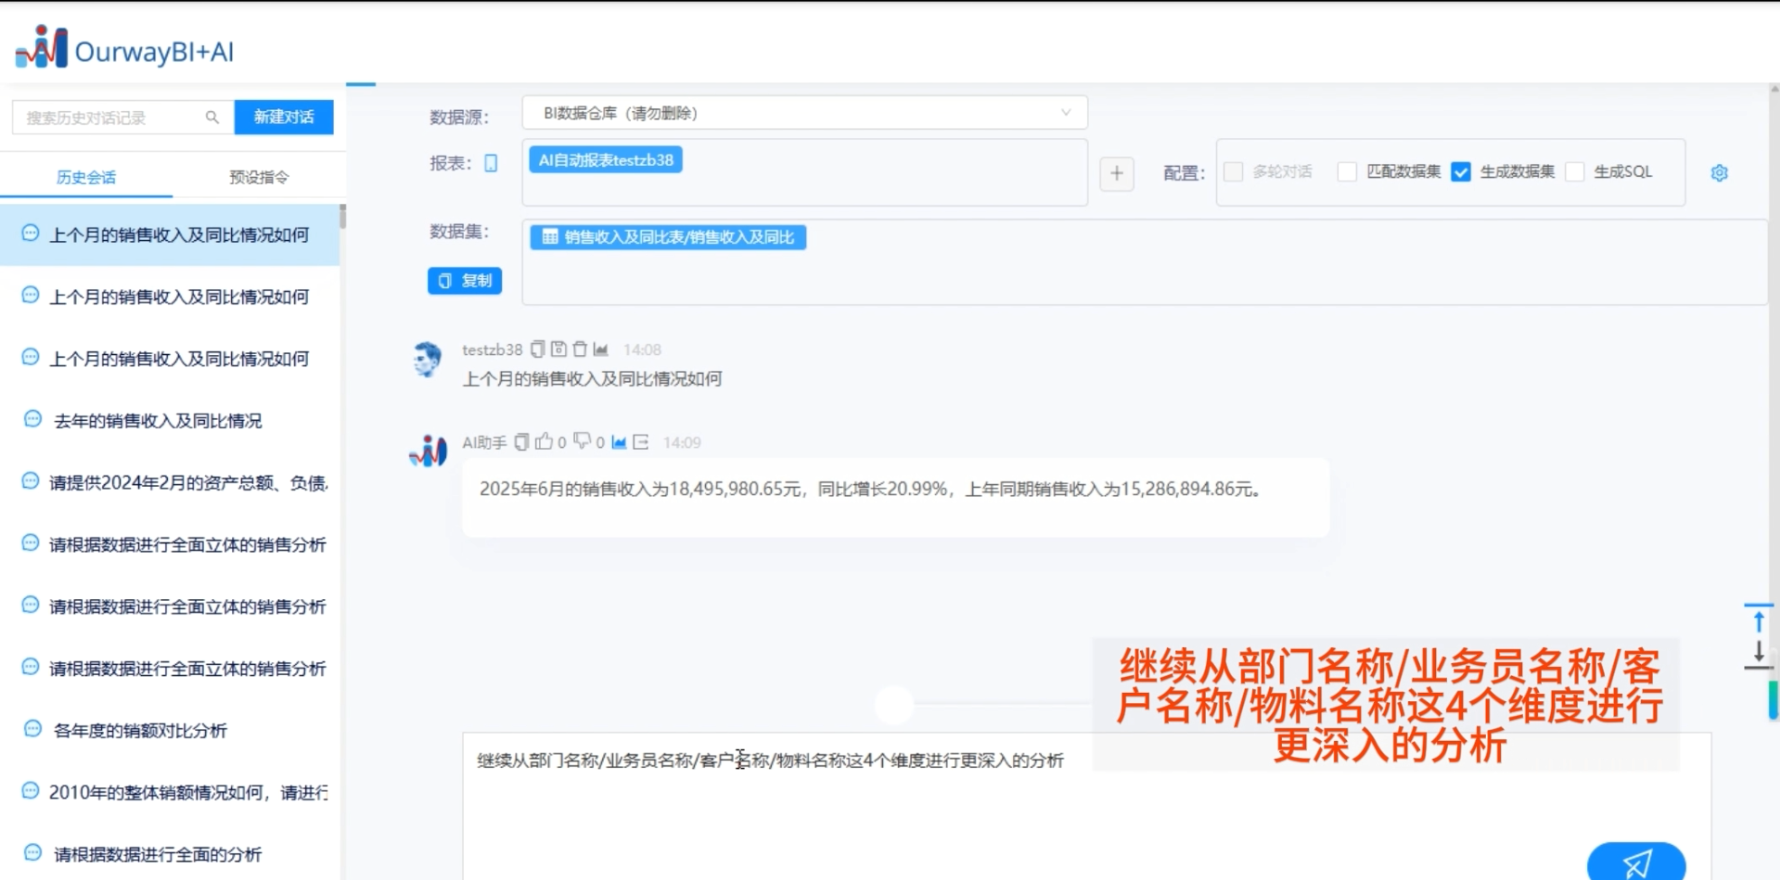1780x880 pixels.
Task: Click the testzb38 user avatar
Action: [428, 358]
